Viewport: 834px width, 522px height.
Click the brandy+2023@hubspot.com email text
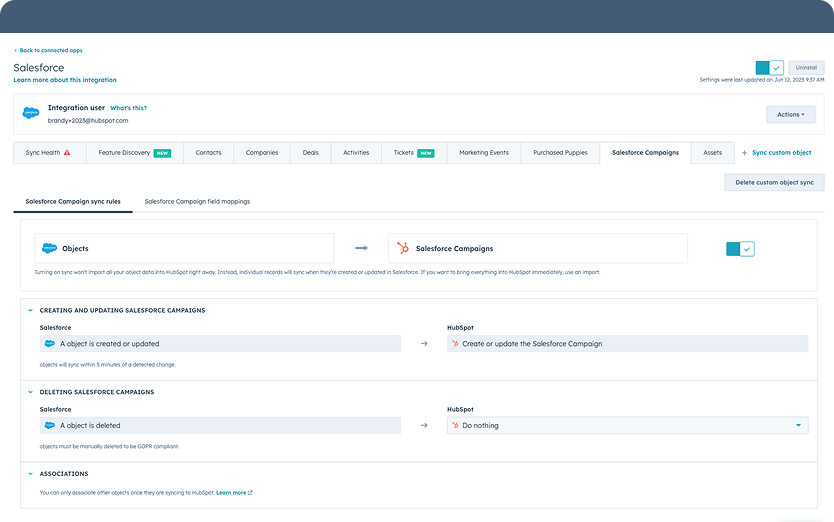click(x=88, y=121)
